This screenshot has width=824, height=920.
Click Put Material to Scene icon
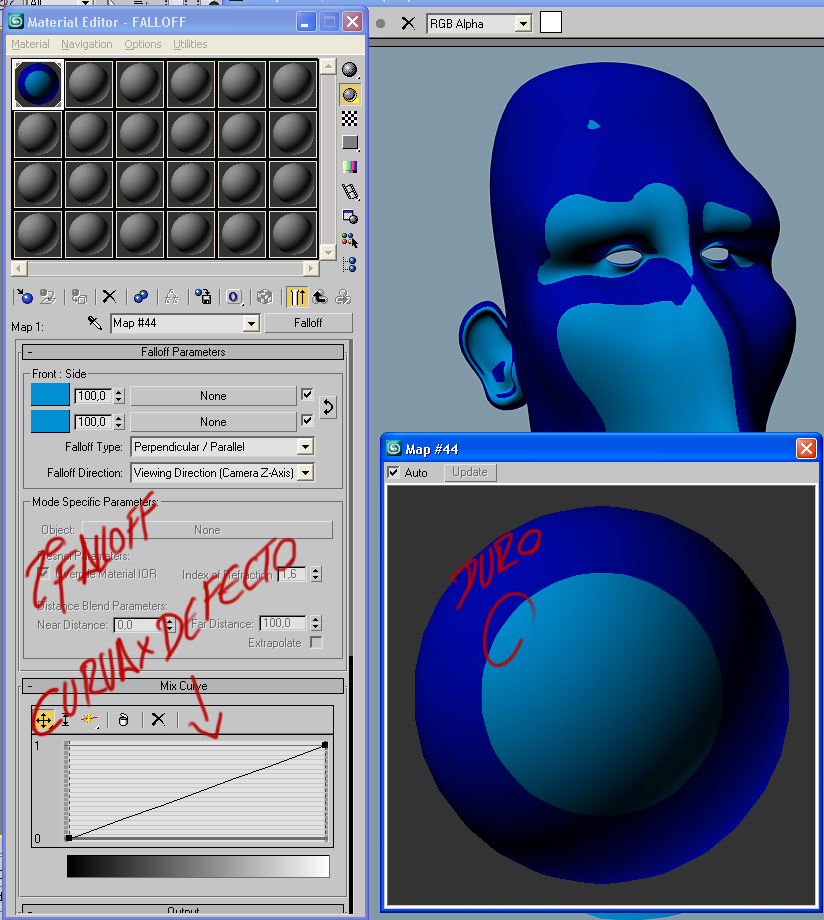coord(48,297)
